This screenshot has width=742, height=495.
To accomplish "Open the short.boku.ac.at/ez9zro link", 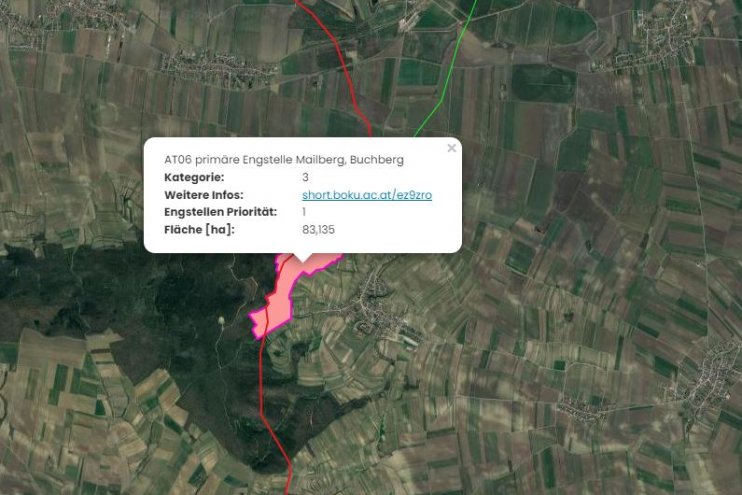I will tap(367, 195).
